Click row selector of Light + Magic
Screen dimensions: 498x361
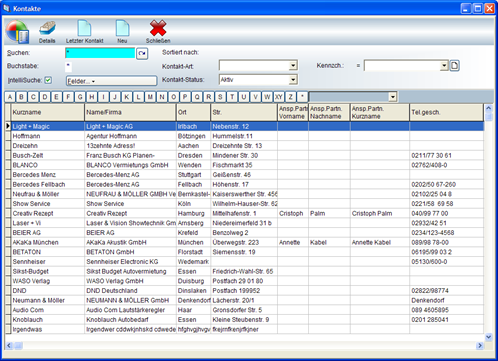coord(8,126)
